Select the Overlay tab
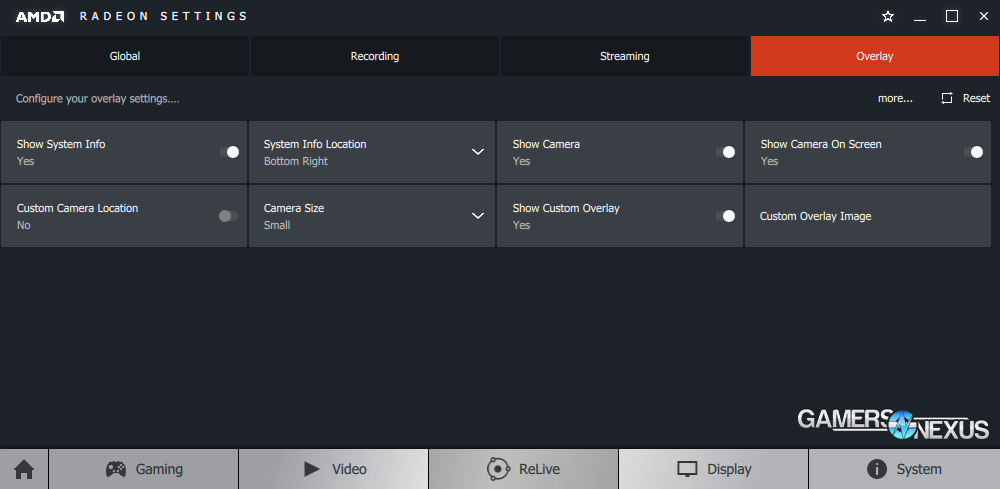The height and width of the screenshot is (489, 1000). coord(875,56)
